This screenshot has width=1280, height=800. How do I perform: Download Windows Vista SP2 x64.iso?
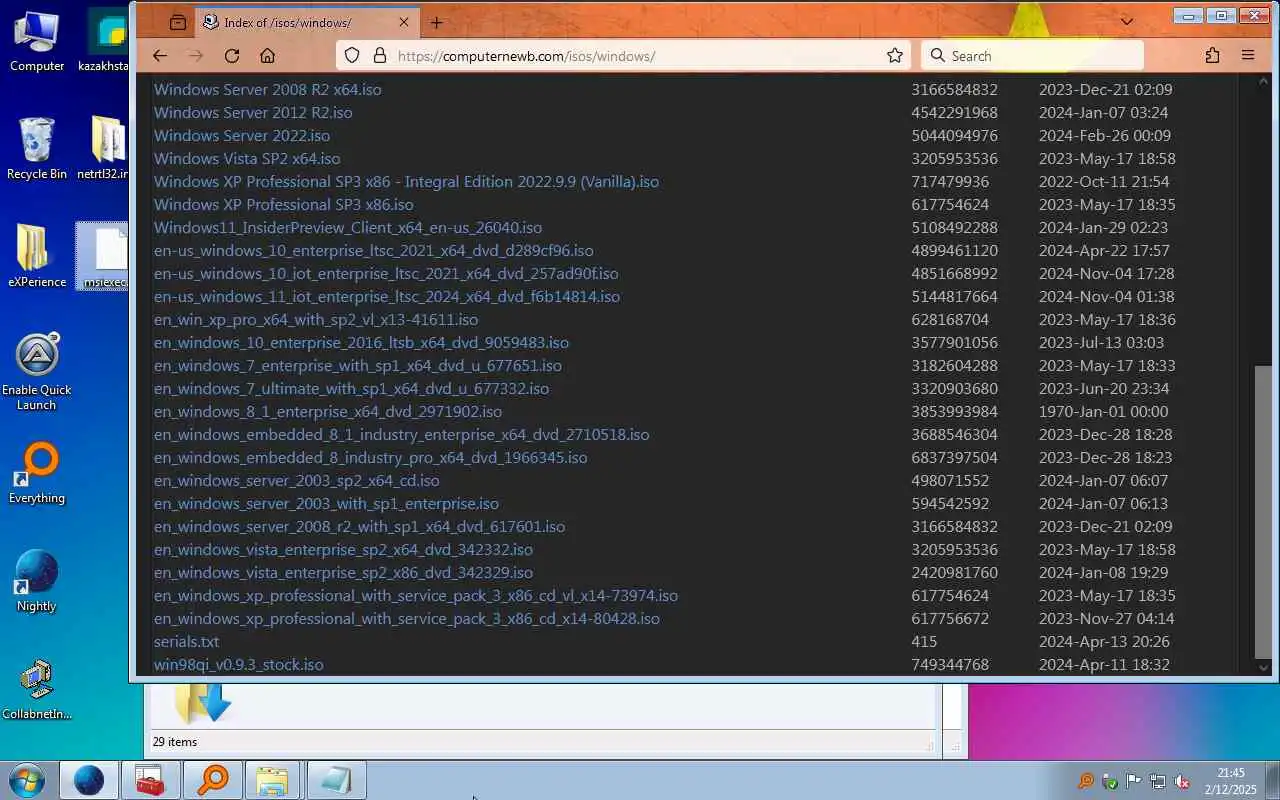(247, 158)
